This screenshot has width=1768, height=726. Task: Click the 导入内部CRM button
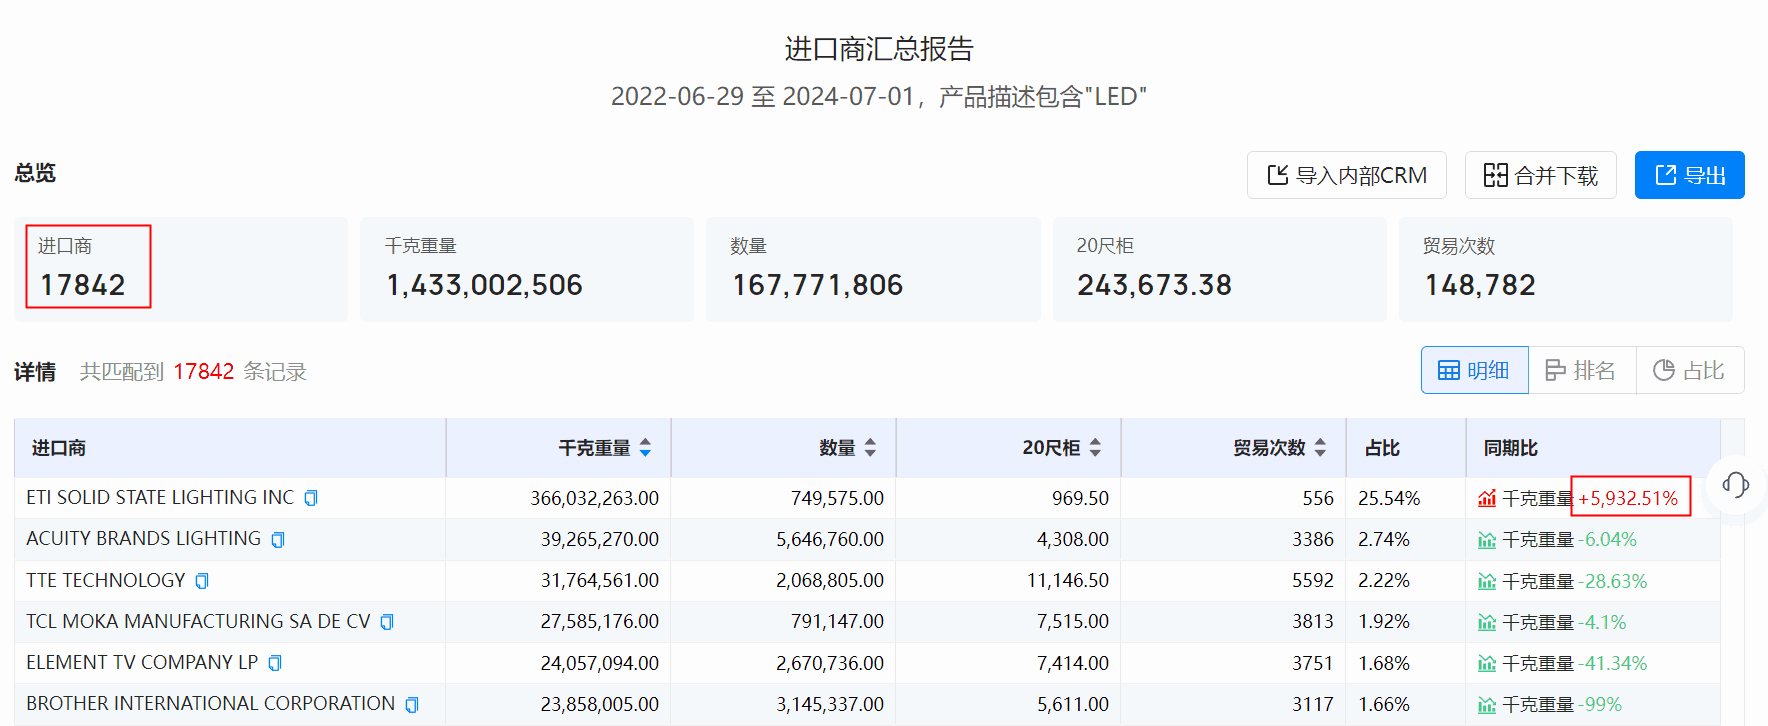[x=1346, y=176]
